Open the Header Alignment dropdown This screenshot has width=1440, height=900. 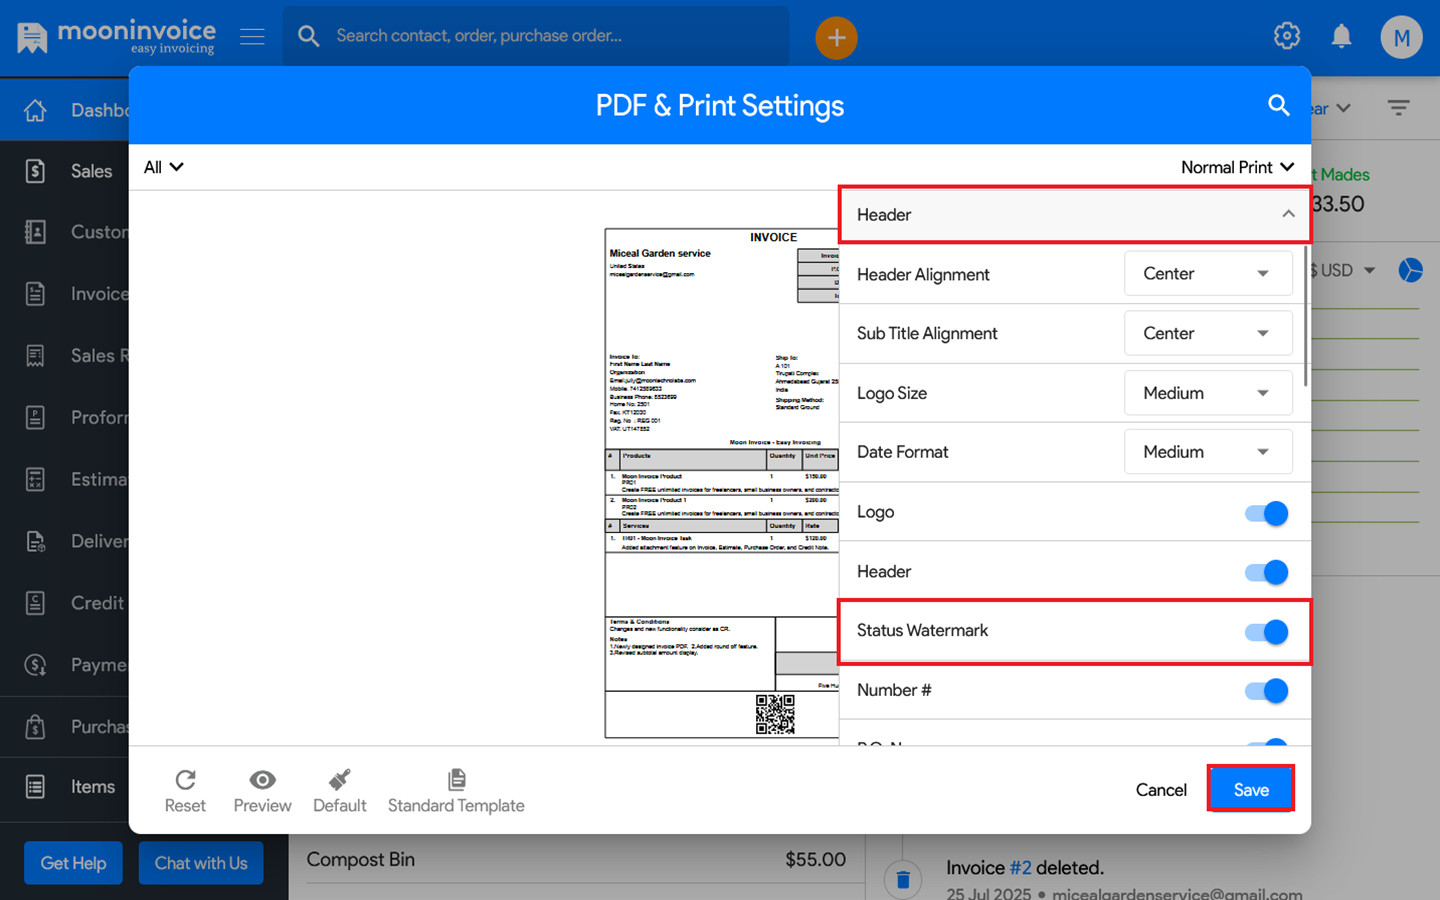point(1208,274)
